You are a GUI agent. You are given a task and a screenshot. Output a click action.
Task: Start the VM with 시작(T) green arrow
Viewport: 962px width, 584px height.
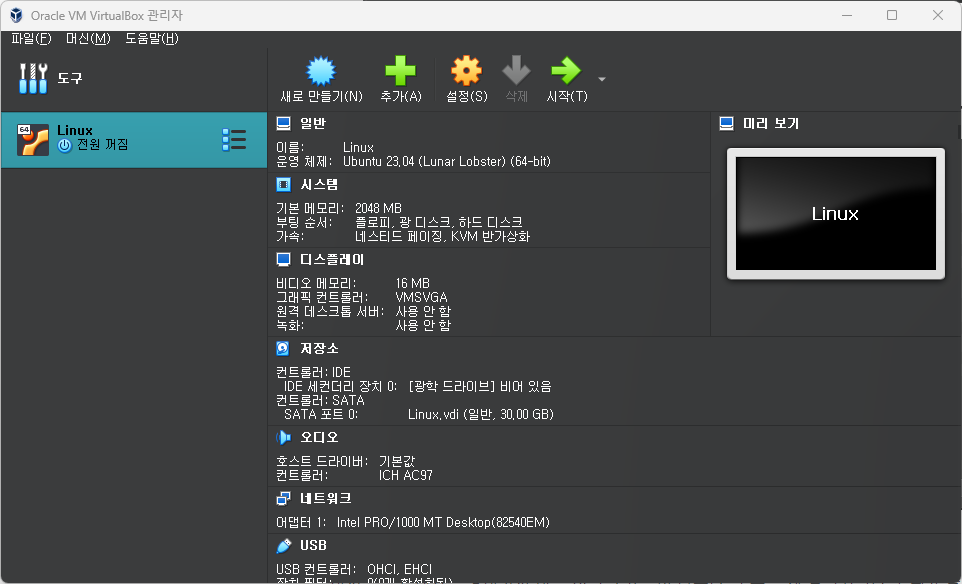(566, 71)
